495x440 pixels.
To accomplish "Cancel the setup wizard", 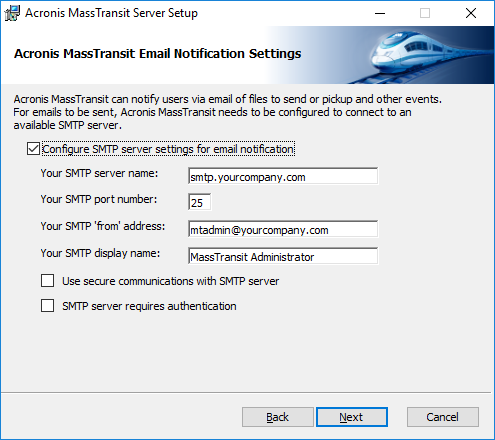I will point(443,417).
